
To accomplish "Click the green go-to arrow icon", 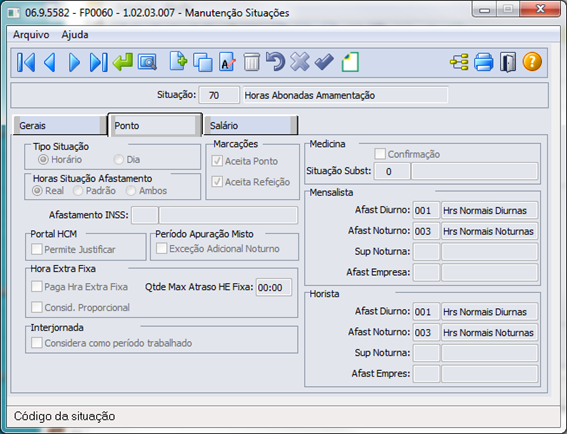I will 123,62.
